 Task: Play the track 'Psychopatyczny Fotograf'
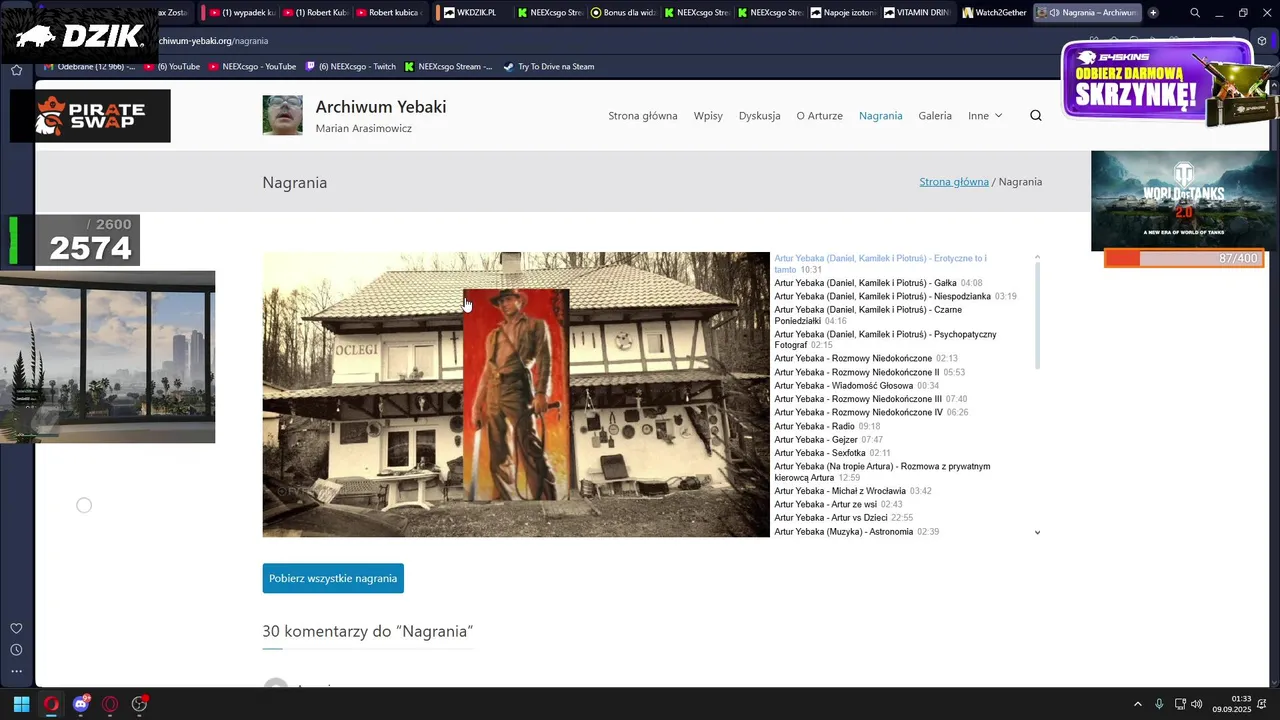pyautogui.click(x=885, y=339)
